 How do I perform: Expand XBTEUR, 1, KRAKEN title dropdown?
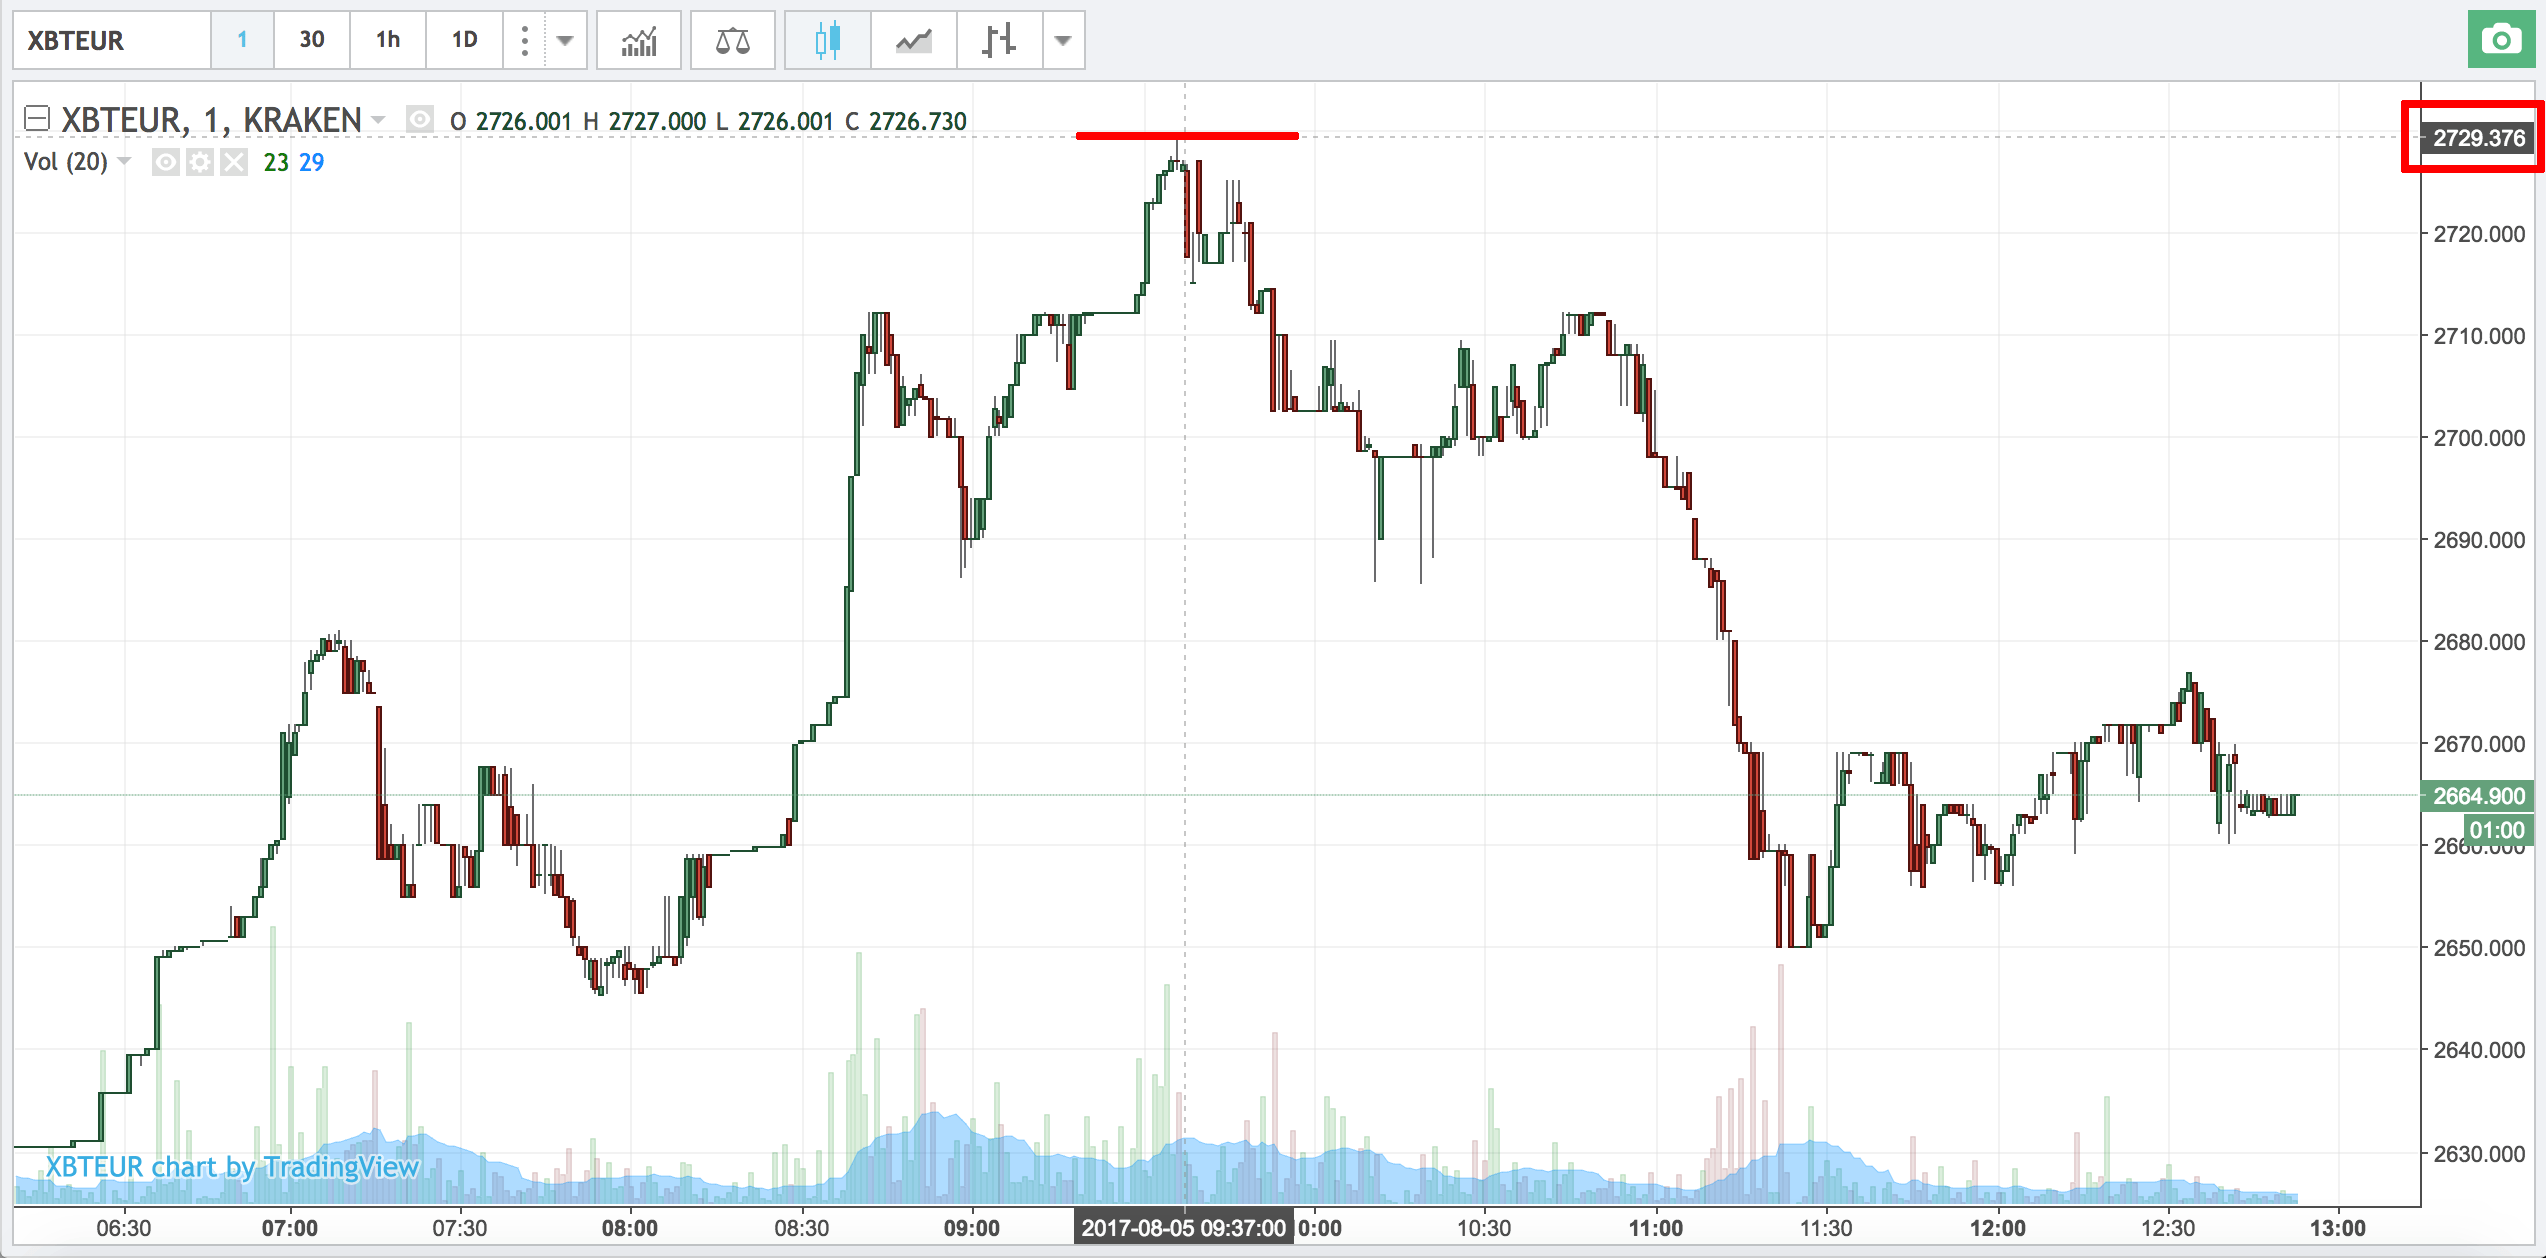pyautogui.click(x=379, y=121)
